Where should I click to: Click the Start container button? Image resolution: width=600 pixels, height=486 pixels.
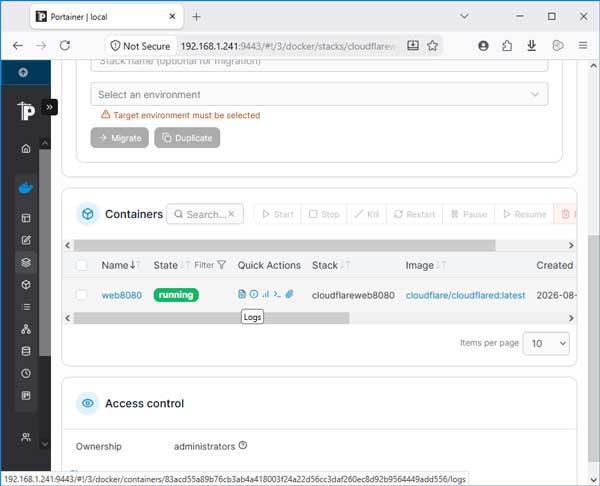coord(278,214)
